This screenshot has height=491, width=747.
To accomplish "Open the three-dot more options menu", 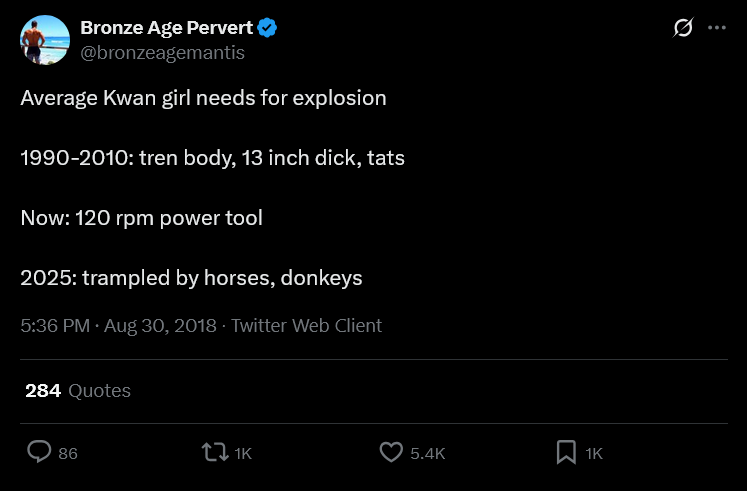I will click(x=717, y=28).
